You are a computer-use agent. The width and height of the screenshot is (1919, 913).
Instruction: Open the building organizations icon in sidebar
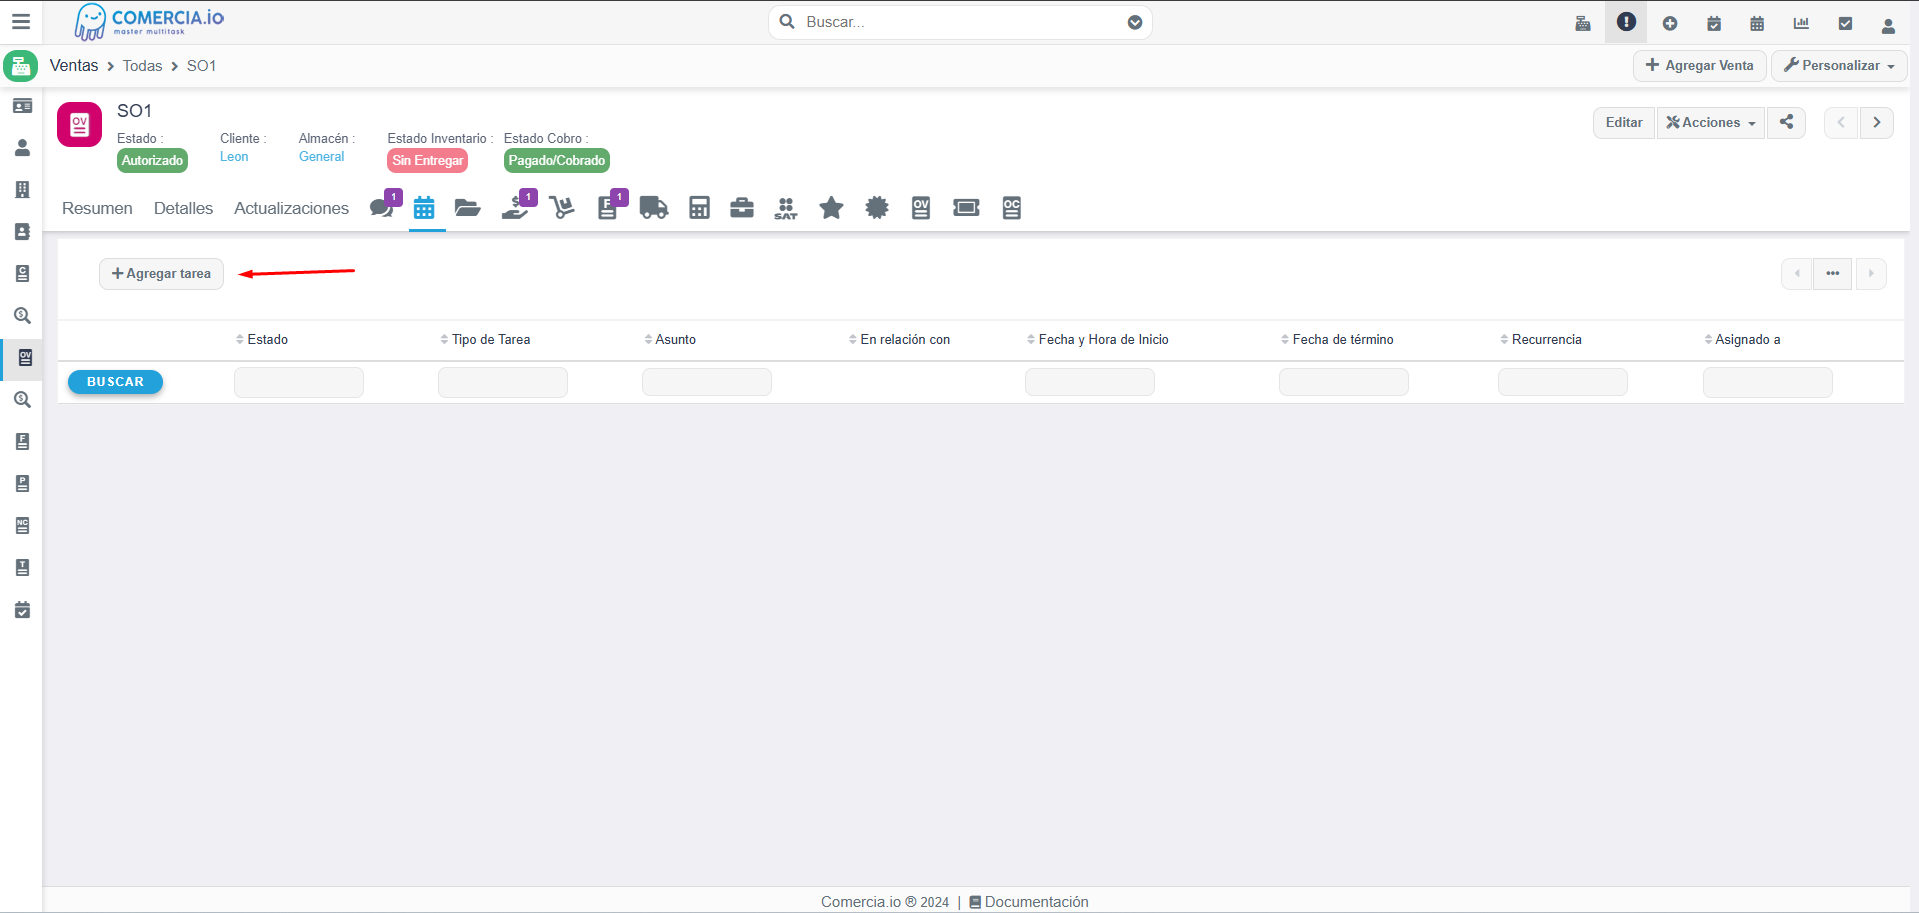pyautogui.click(x=22, y=190)
